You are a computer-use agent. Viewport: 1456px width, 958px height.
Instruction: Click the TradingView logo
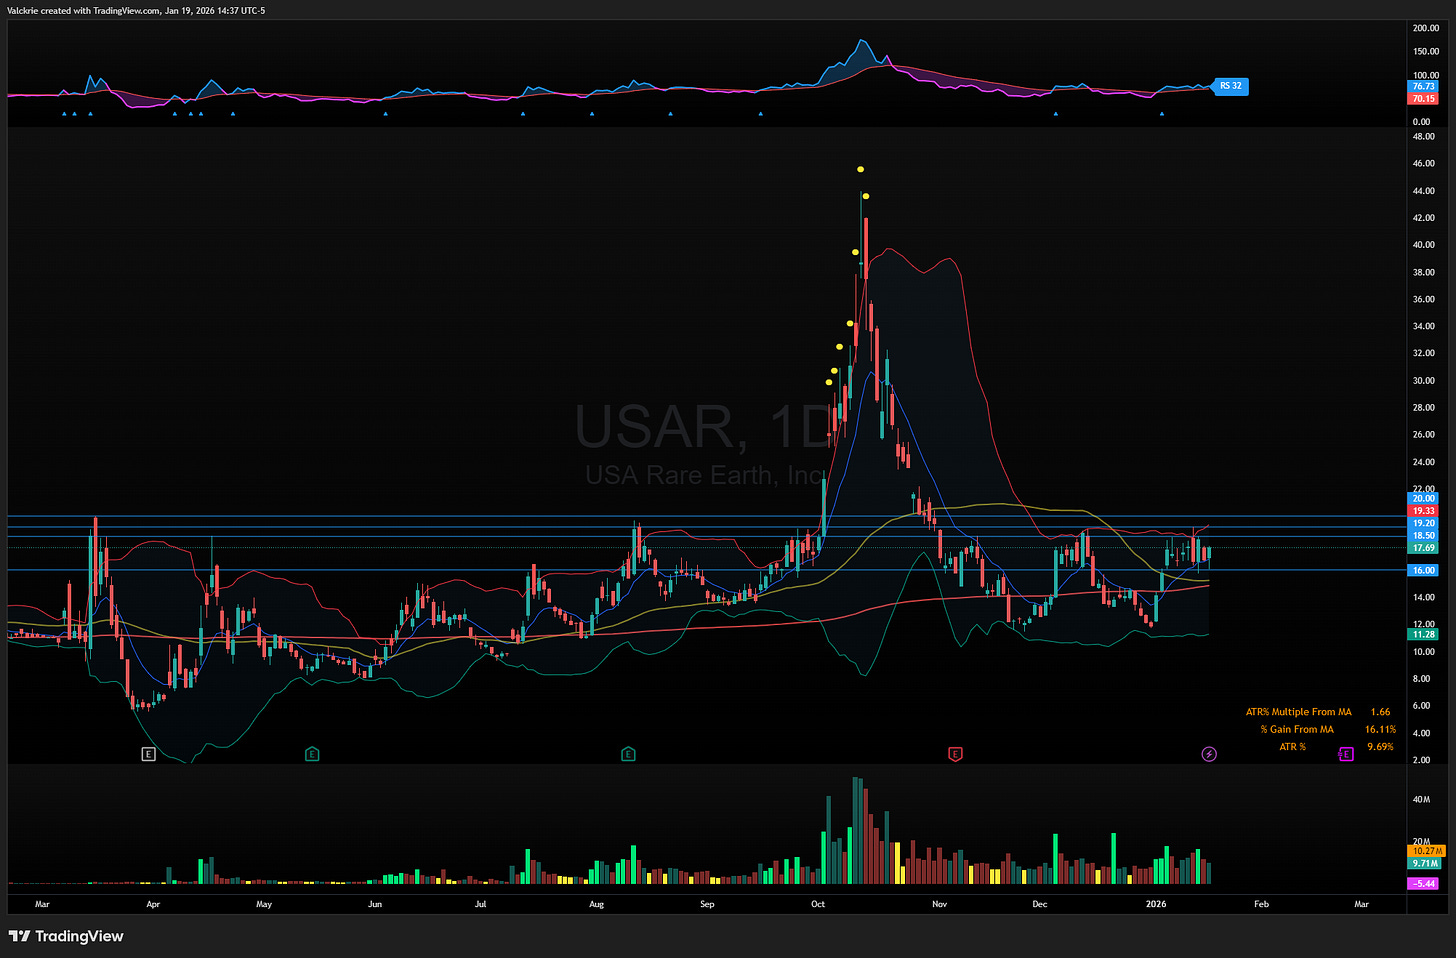click(x=66, y=936)
